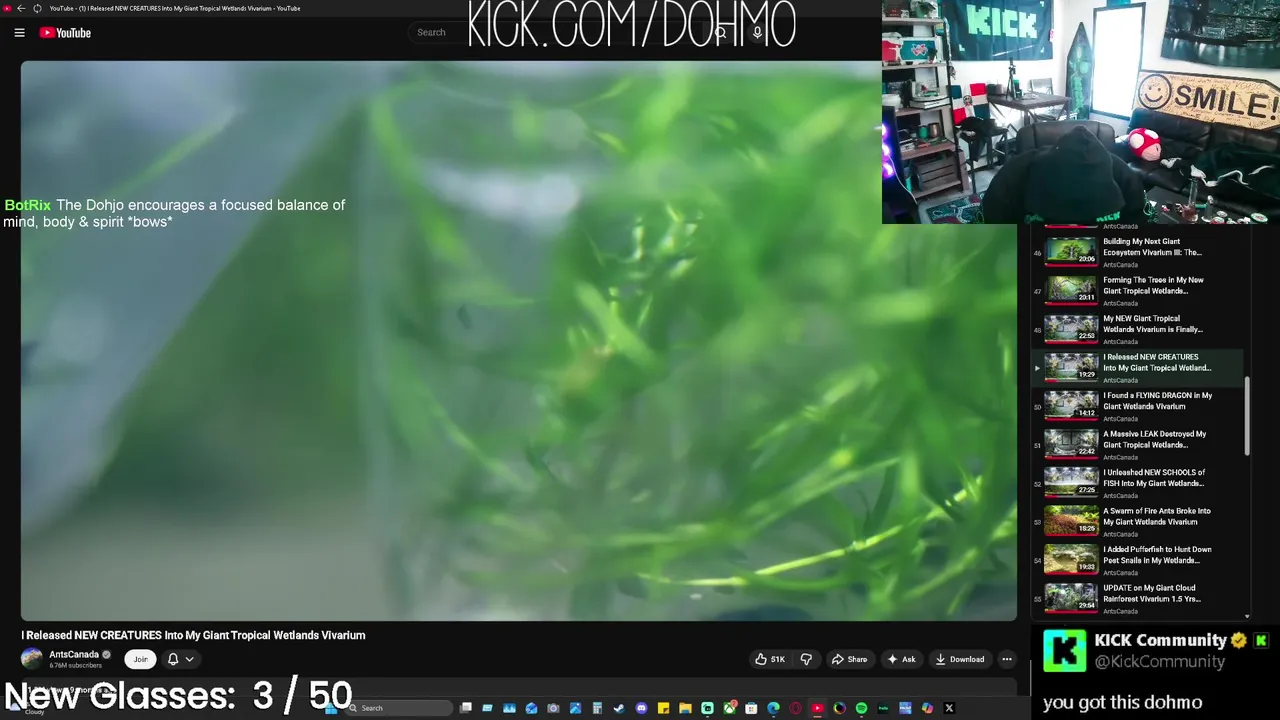
Task: Launch Calculator from the taskbar
Action: 597,708
